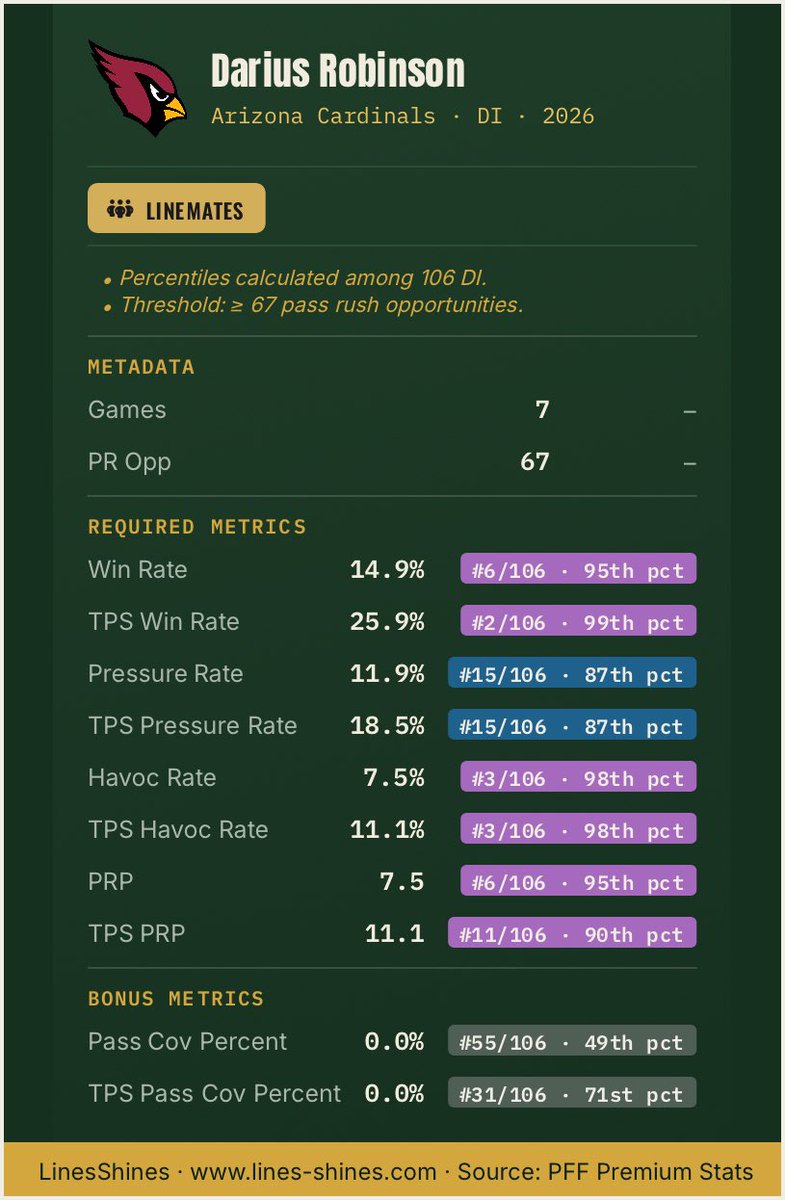The width and height of the screenshot is (785, 1200).
Task: Click the TPS Havoc Rate percentile badge
Action: (578, 830)
